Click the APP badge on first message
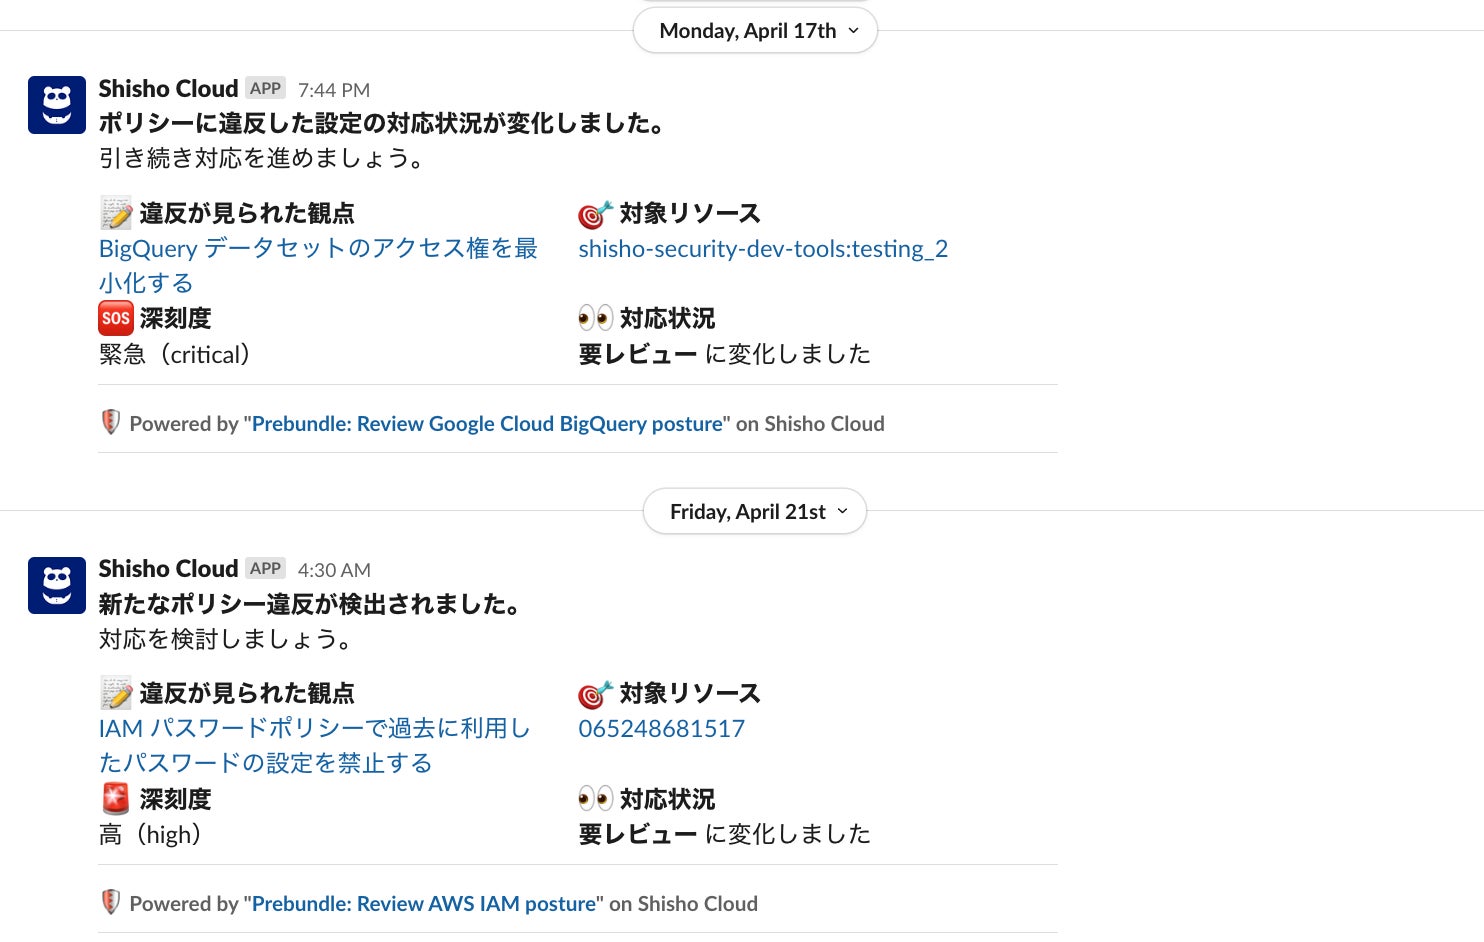This screenshot has height=942, width=1484. tap(265, 88)
